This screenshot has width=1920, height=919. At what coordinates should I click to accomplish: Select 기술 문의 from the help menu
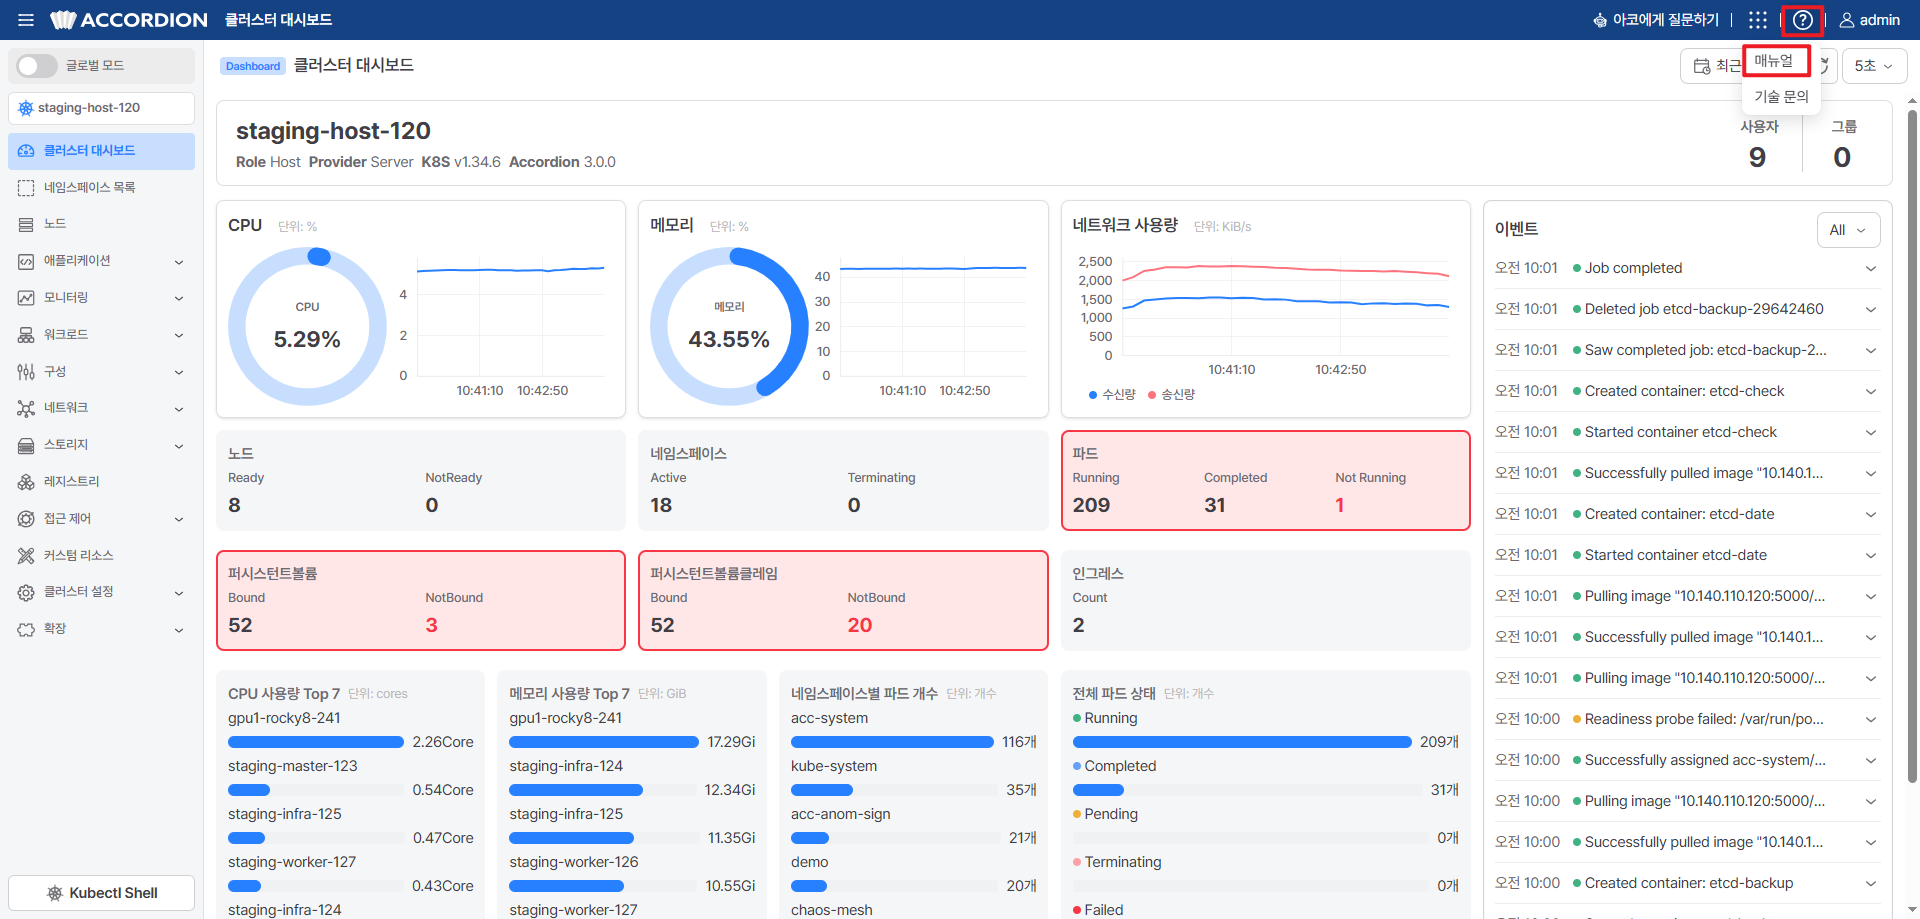(1781, 96)
